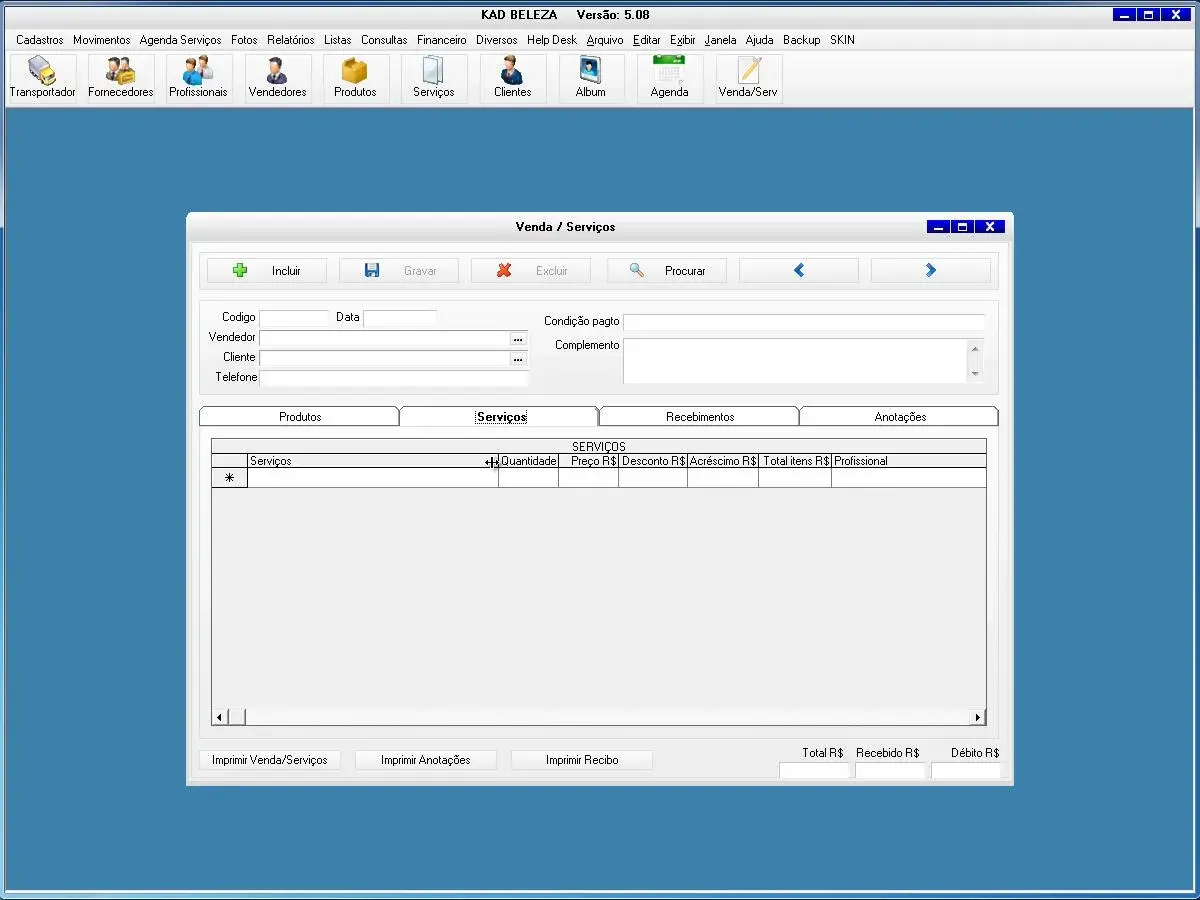
Task: Open the Profissionais toolbar icon
Action: pos(198,78)
